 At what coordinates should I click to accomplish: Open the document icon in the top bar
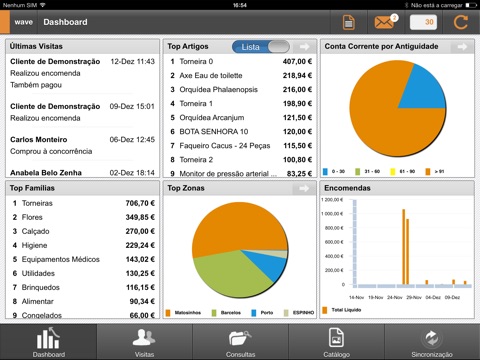[349, 23]
